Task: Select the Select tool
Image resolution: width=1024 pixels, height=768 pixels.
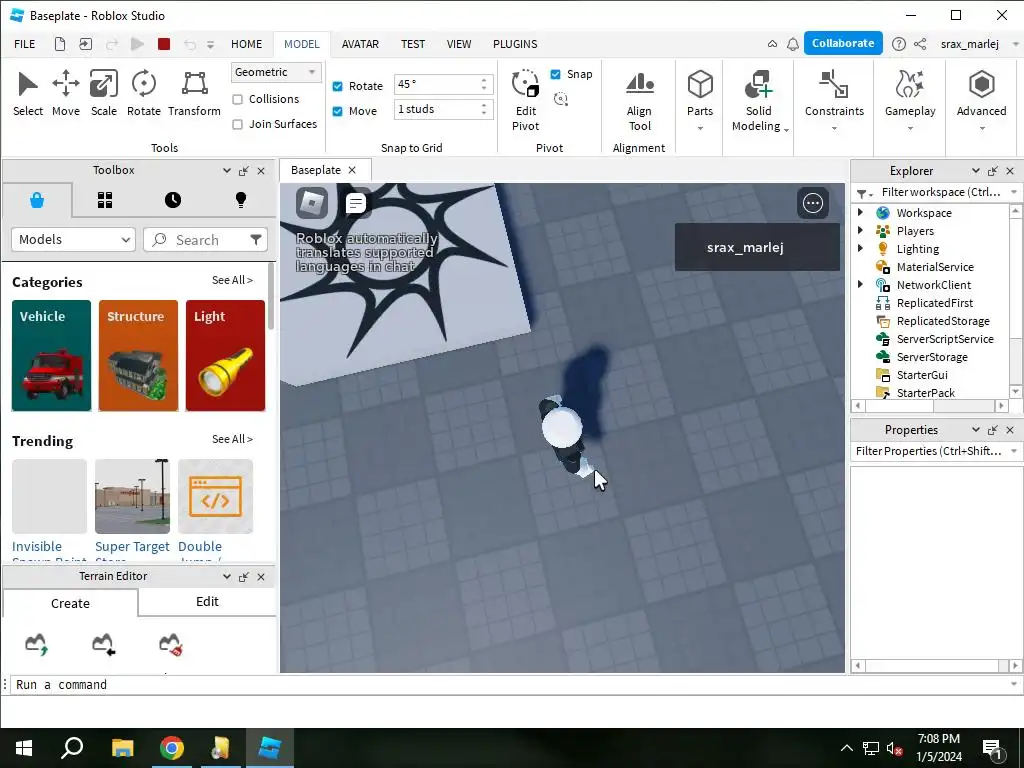Action: [x=27, y=94]
